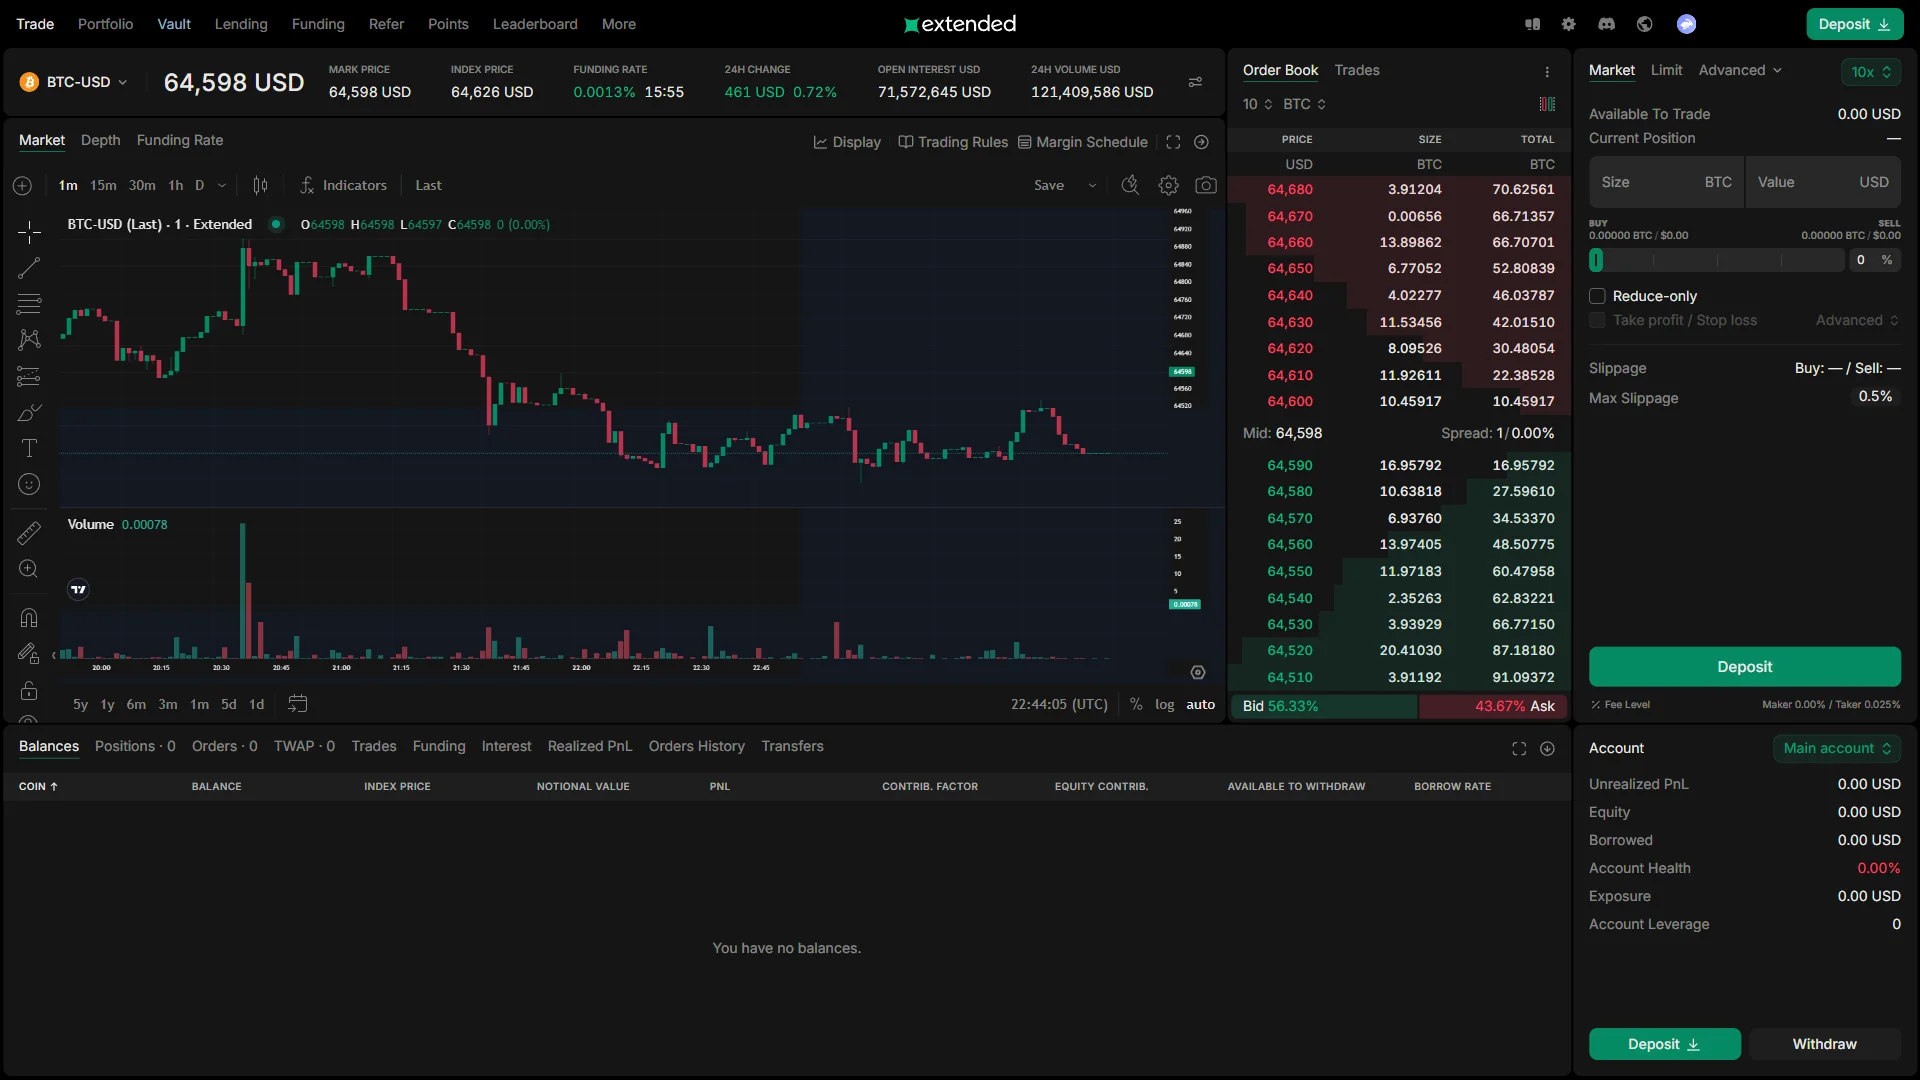Select the trend line drawing tool
Viewport: 1920px width, 1080px height.
coord(29,268)
